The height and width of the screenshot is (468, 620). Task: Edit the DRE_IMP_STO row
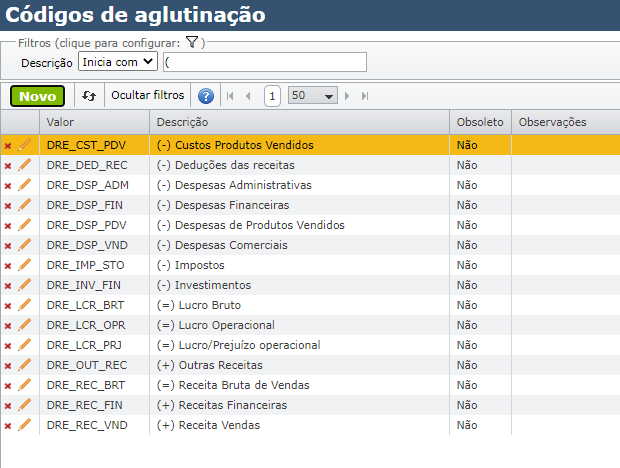(25, 265)
